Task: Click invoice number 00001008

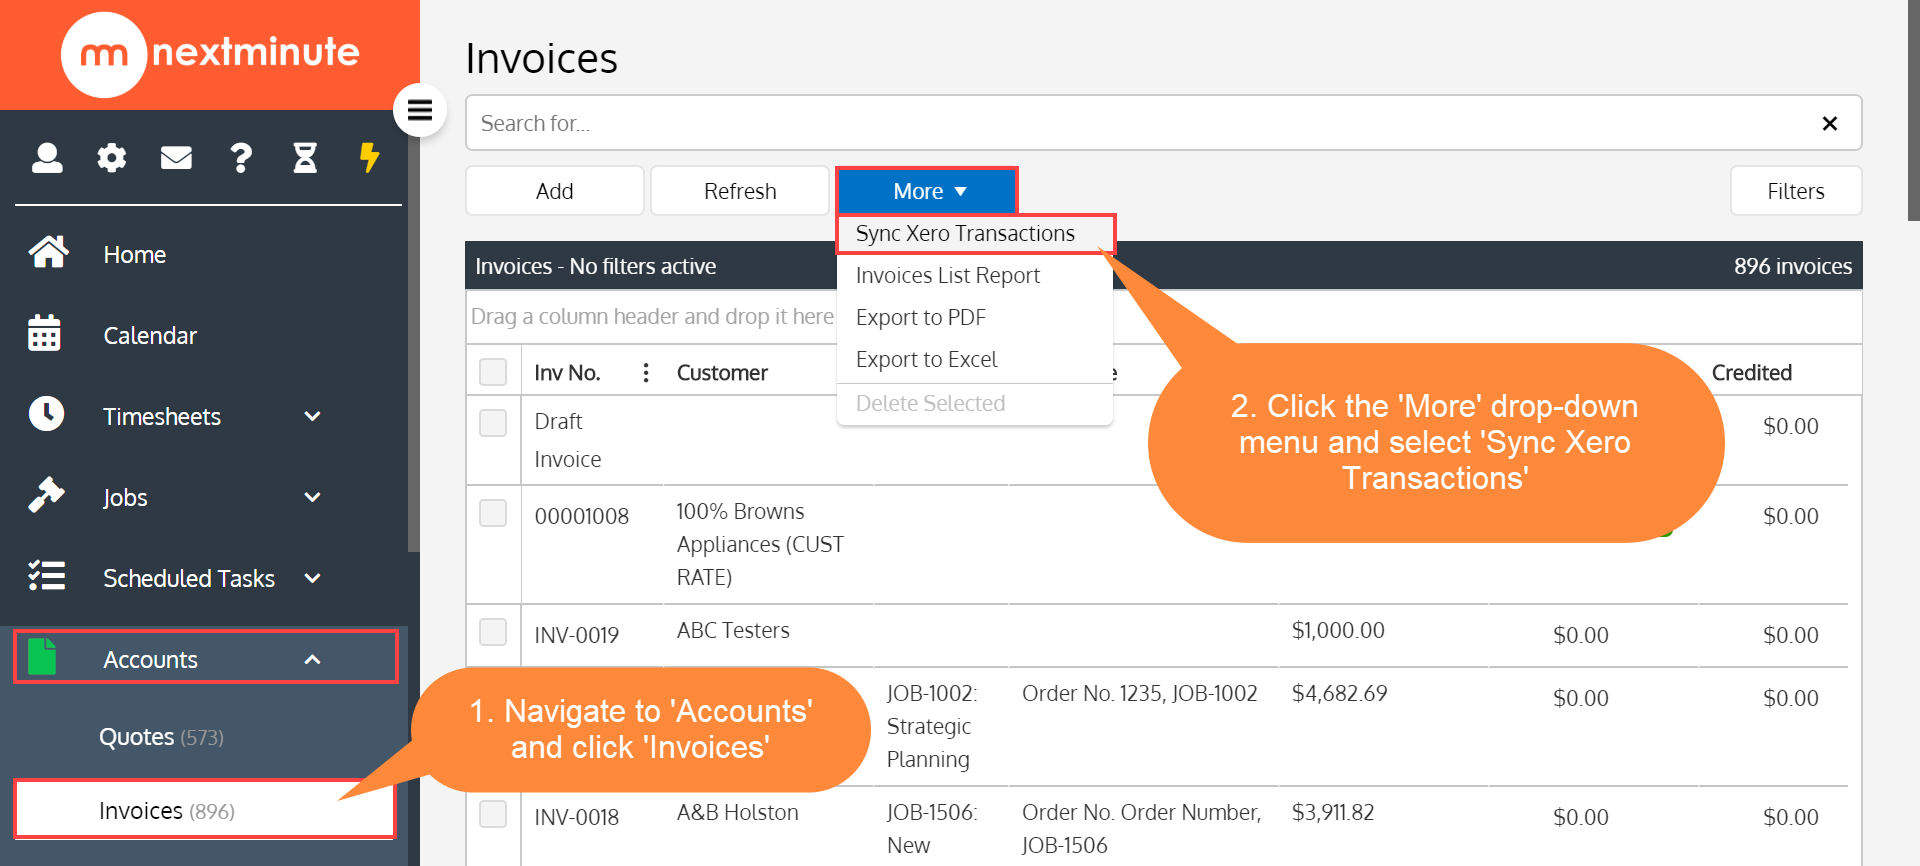Action: click(582, 517)
